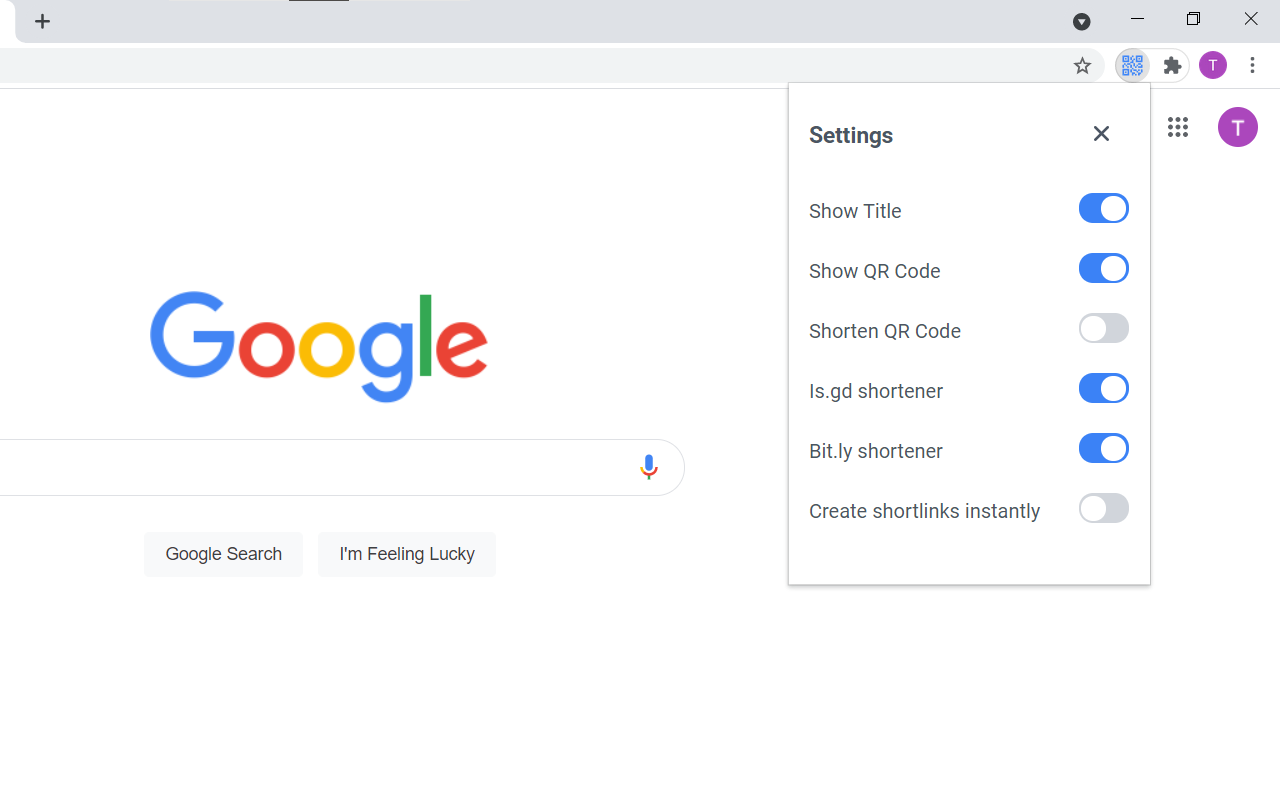Enable the Shorten QR Code toggle
The height and width of the screenshot is (800, 1280).
pyautogui.click(x=1104, y=328)
